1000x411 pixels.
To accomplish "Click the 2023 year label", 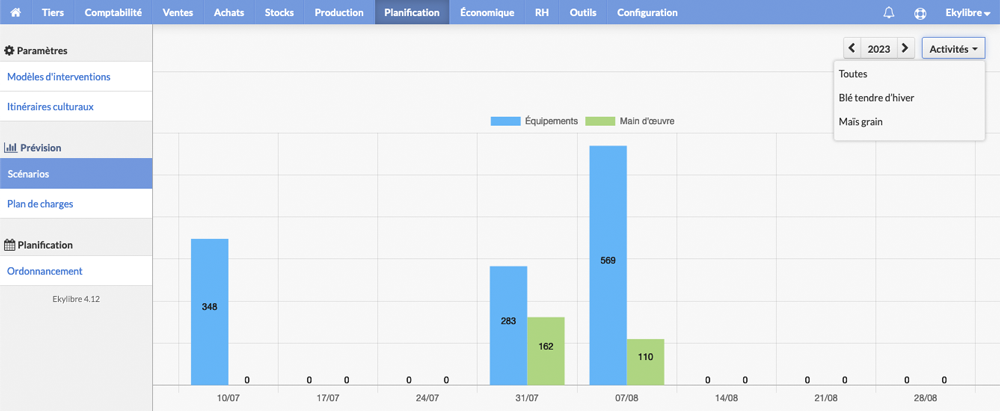I will (x=879, y=49).
